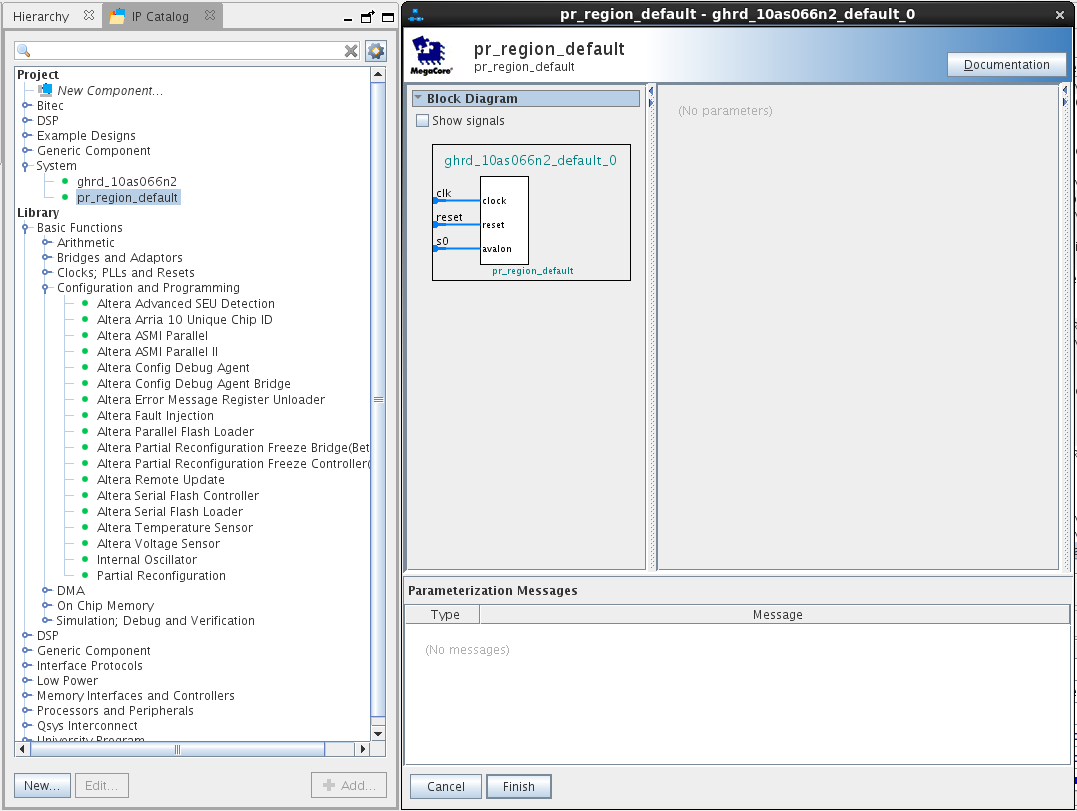The height and width of the screenshot is (811, 1077).
Task: Expand the Bitec project node
Action: (26, 105)
